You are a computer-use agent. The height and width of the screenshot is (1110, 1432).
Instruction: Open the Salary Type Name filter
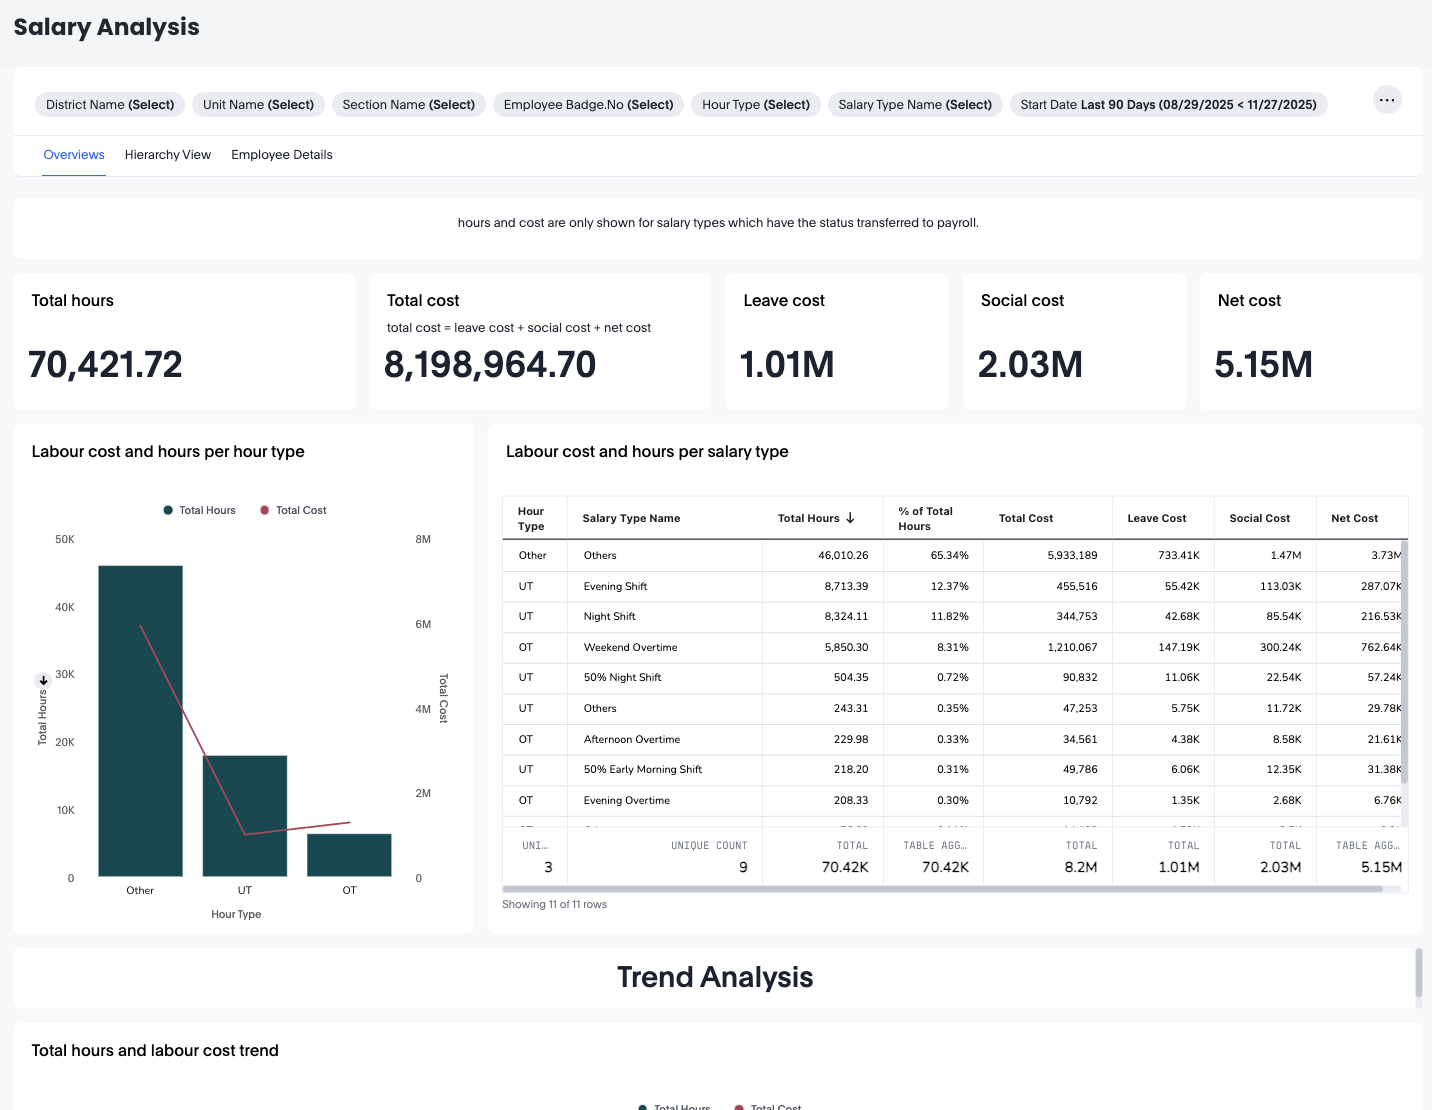(x=914, y=105)
